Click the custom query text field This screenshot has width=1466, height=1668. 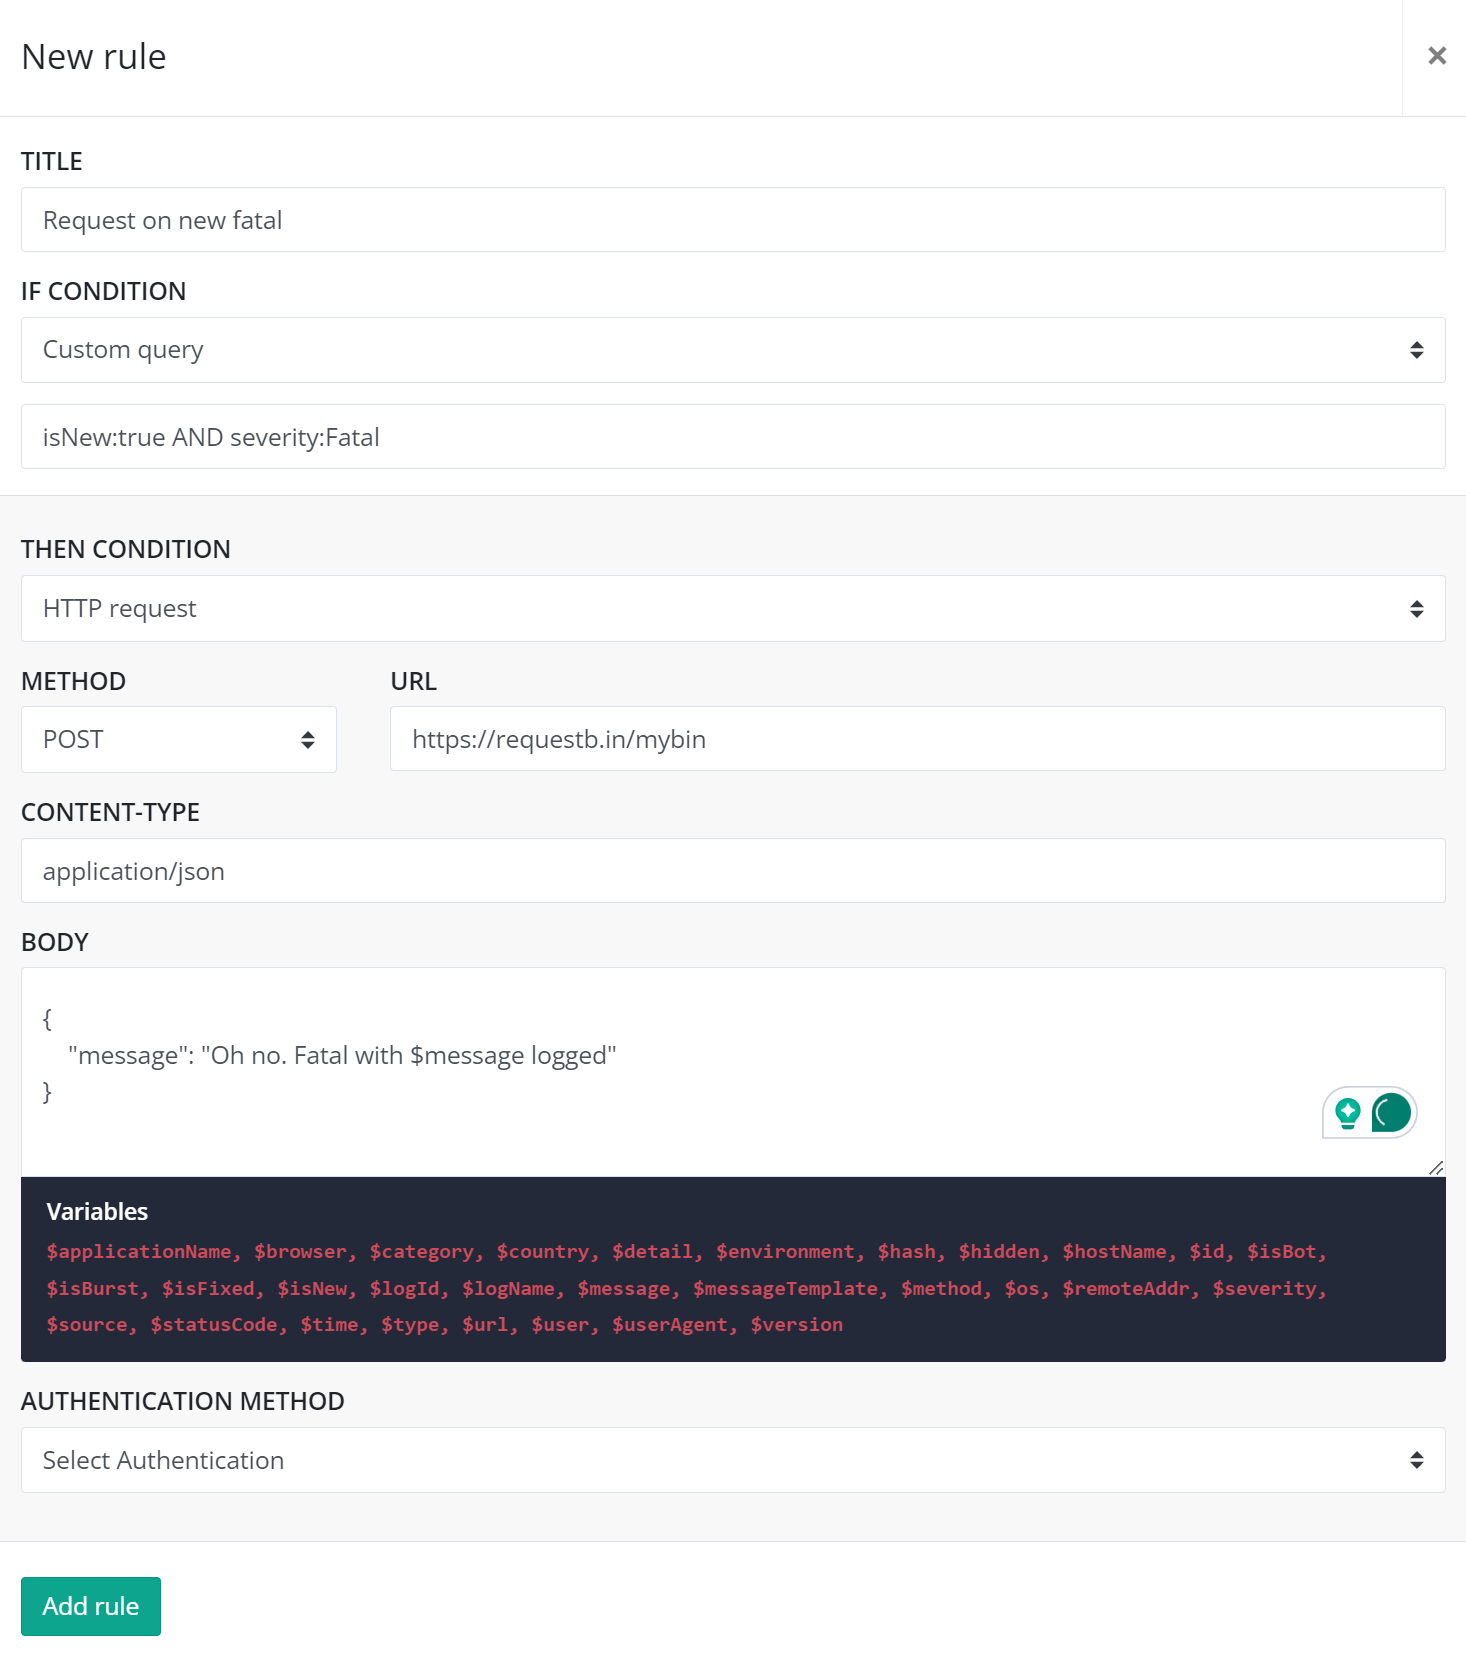[733, 437]
